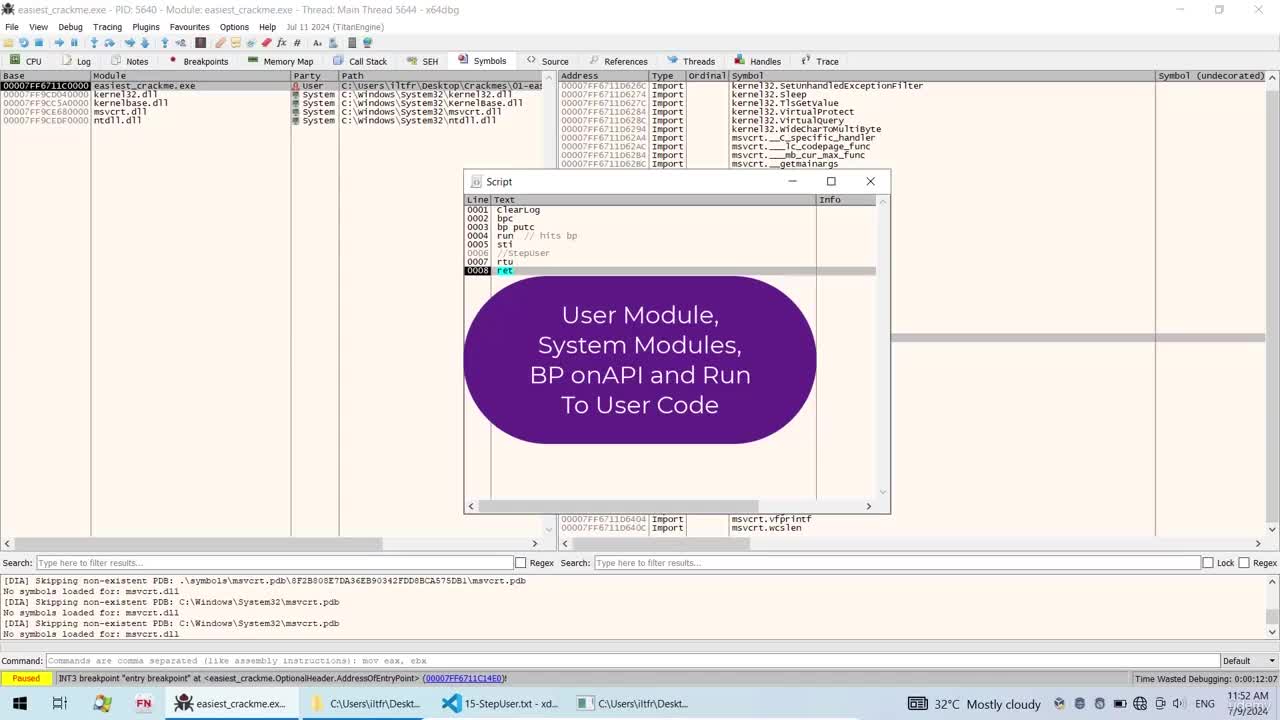
Task: Expand the Tracing menu
Action: [x=107, y=27]
